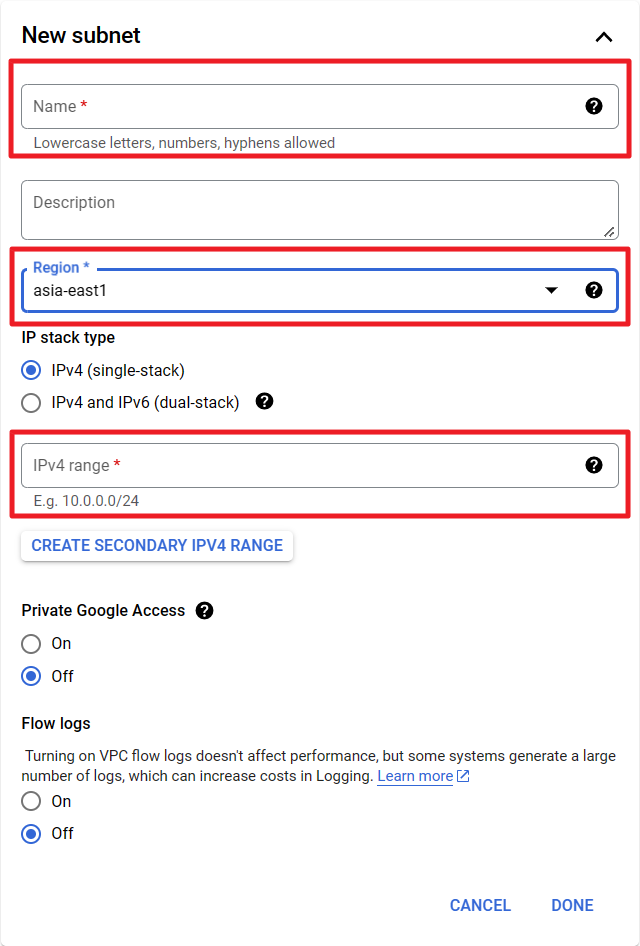Focus the subnet Name input field
Screen dimensions: 640x946
pyautogui.click(x=300, y=106)
